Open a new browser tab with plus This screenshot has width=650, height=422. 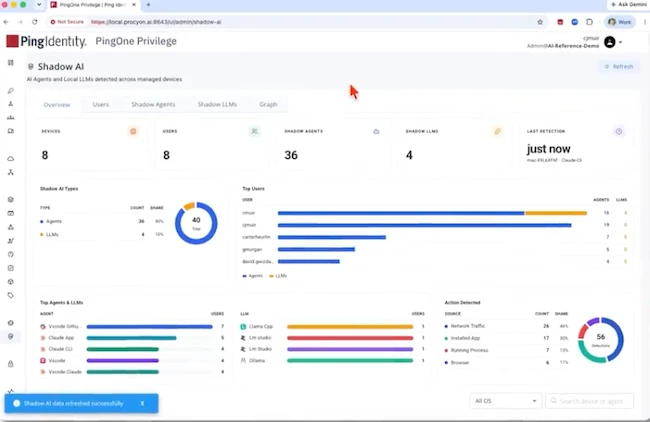148,5
